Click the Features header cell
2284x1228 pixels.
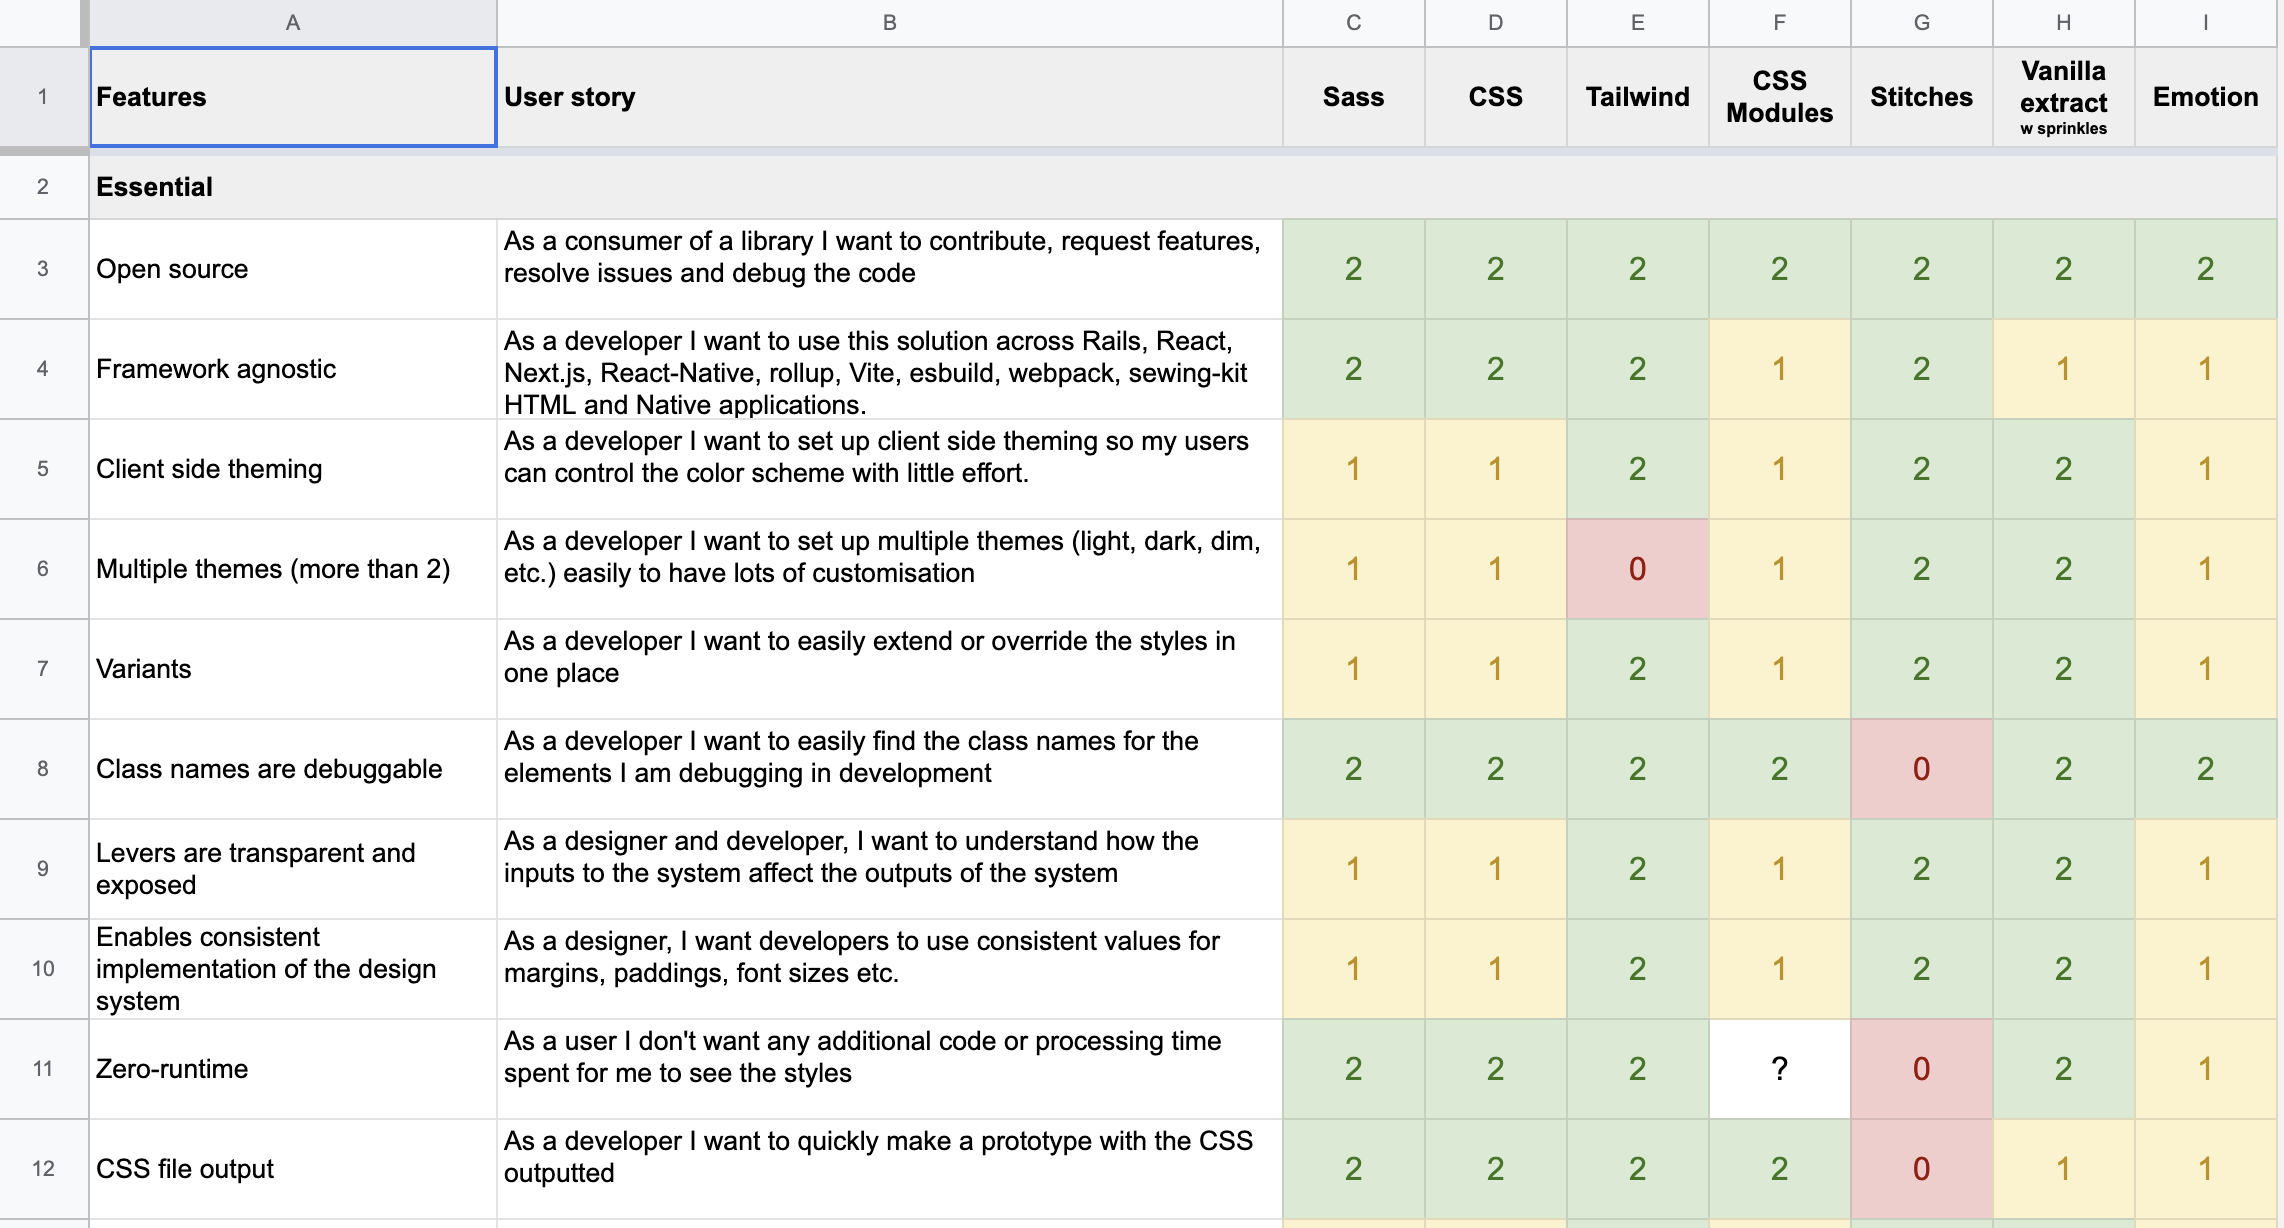[x=293, y=97]
